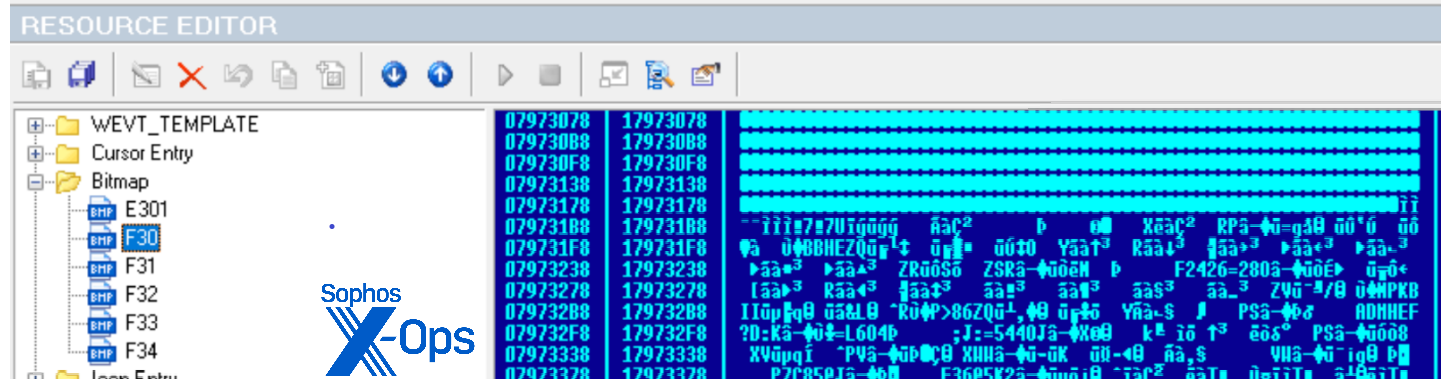The image size is (1445, 383).
Task: Click the RESOURCE EDITOR panel title
Action: tap(149, 26)
